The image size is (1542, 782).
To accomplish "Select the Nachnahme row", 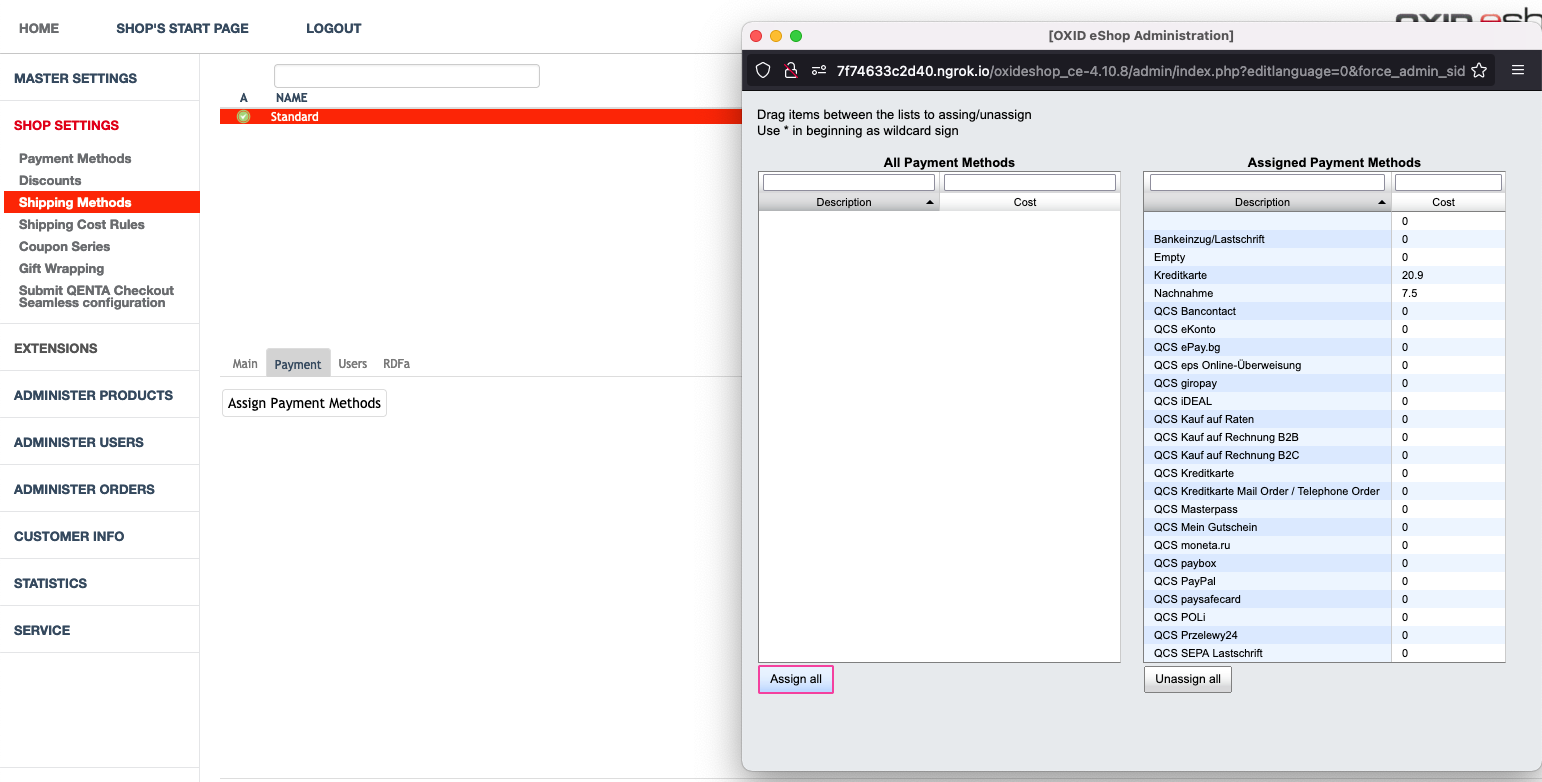I will coord(1324,293).
